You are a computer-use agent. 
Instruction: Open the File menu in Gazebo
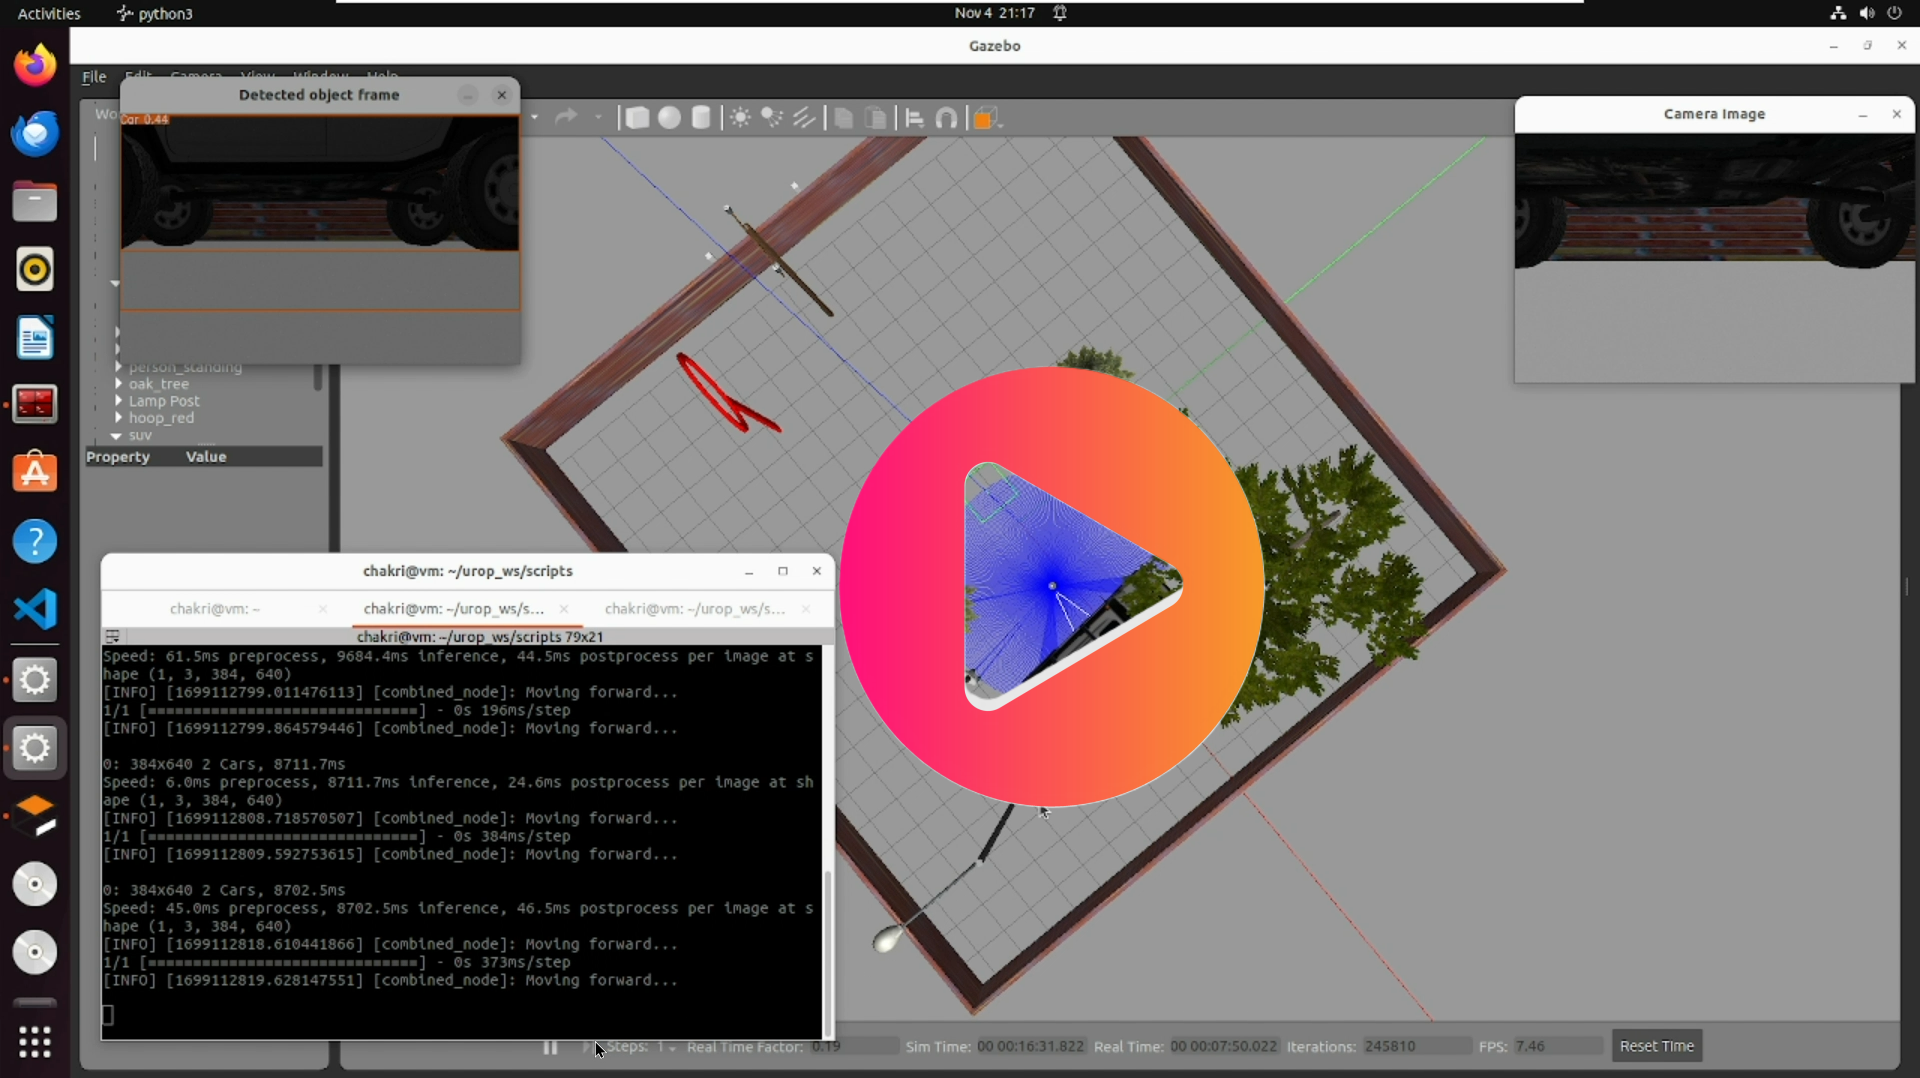click(94, 77)
